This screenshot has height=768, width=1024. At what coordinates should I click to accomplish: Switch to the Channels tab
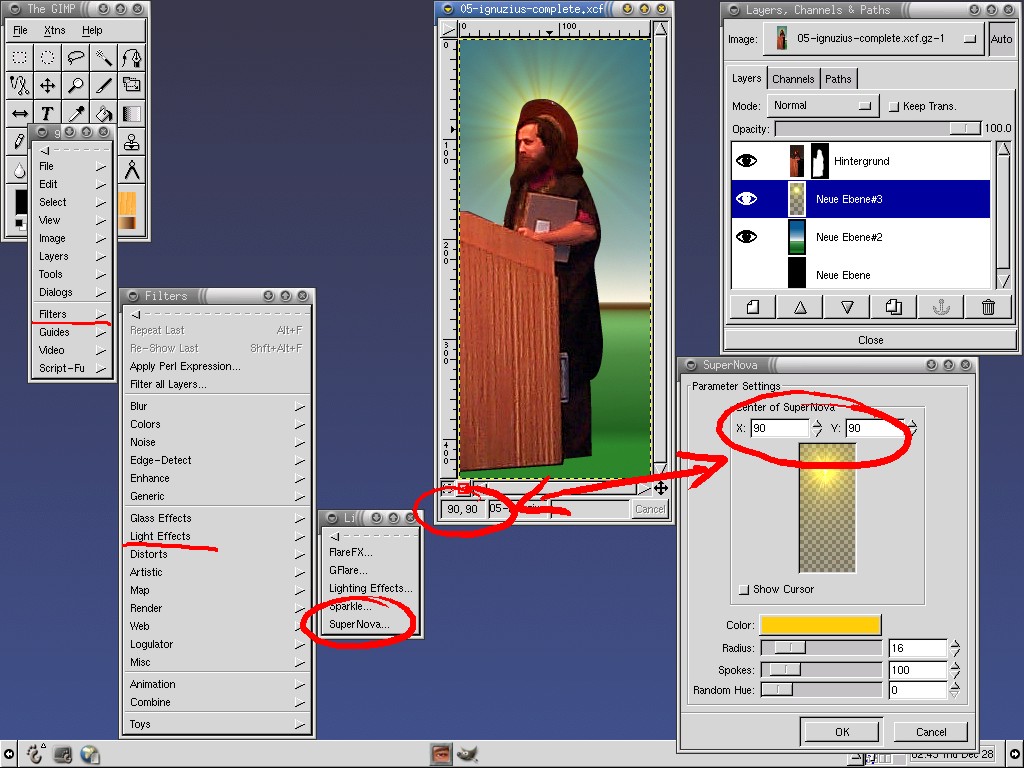click(x=793, y=79)
